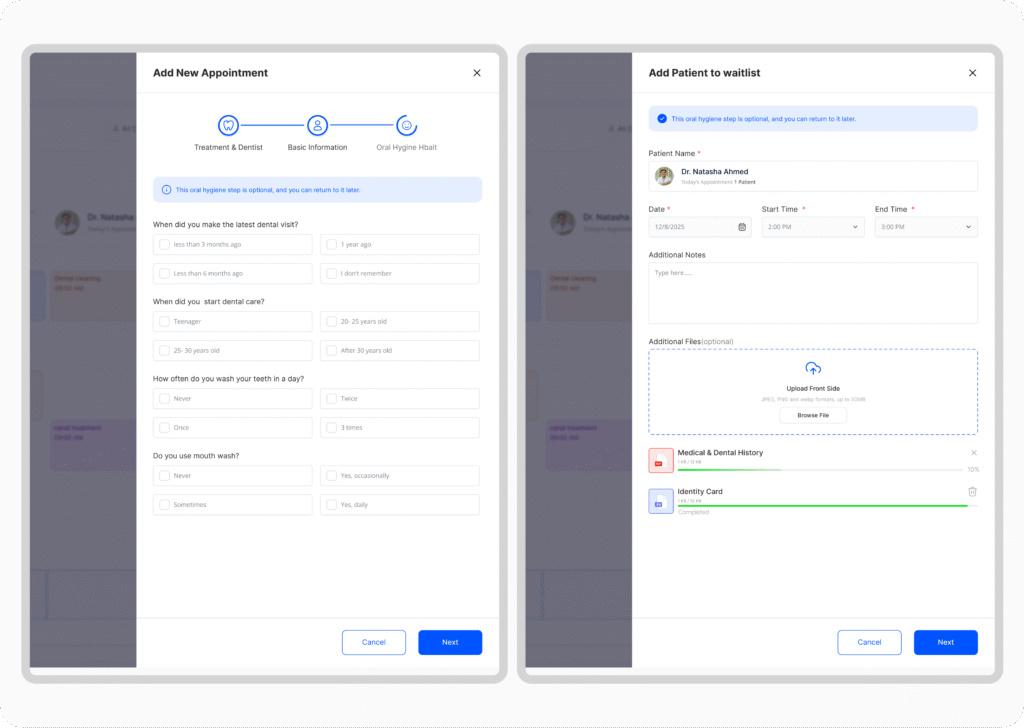Viewport: 1024px width, 728px height.
Task: Expand the Start Time dropdown
Action: [812, 227]
